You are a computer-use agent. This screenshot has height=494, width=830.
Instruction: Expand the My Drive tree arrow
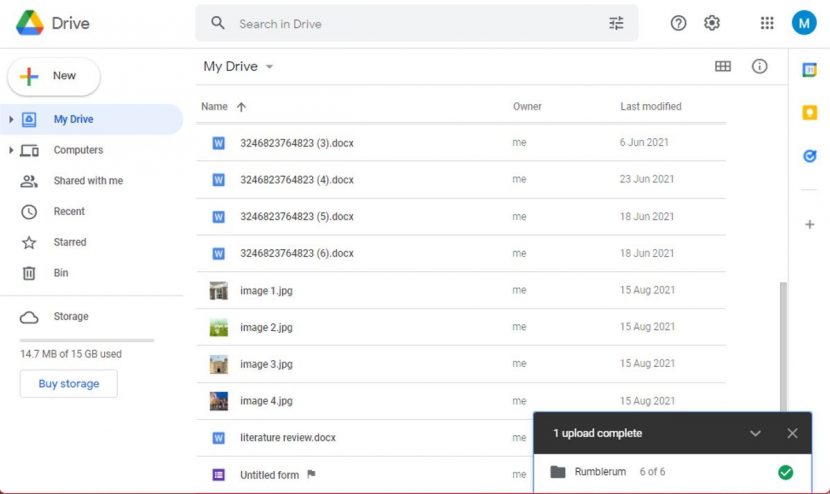pyautogui.click(x=11, y=119)
